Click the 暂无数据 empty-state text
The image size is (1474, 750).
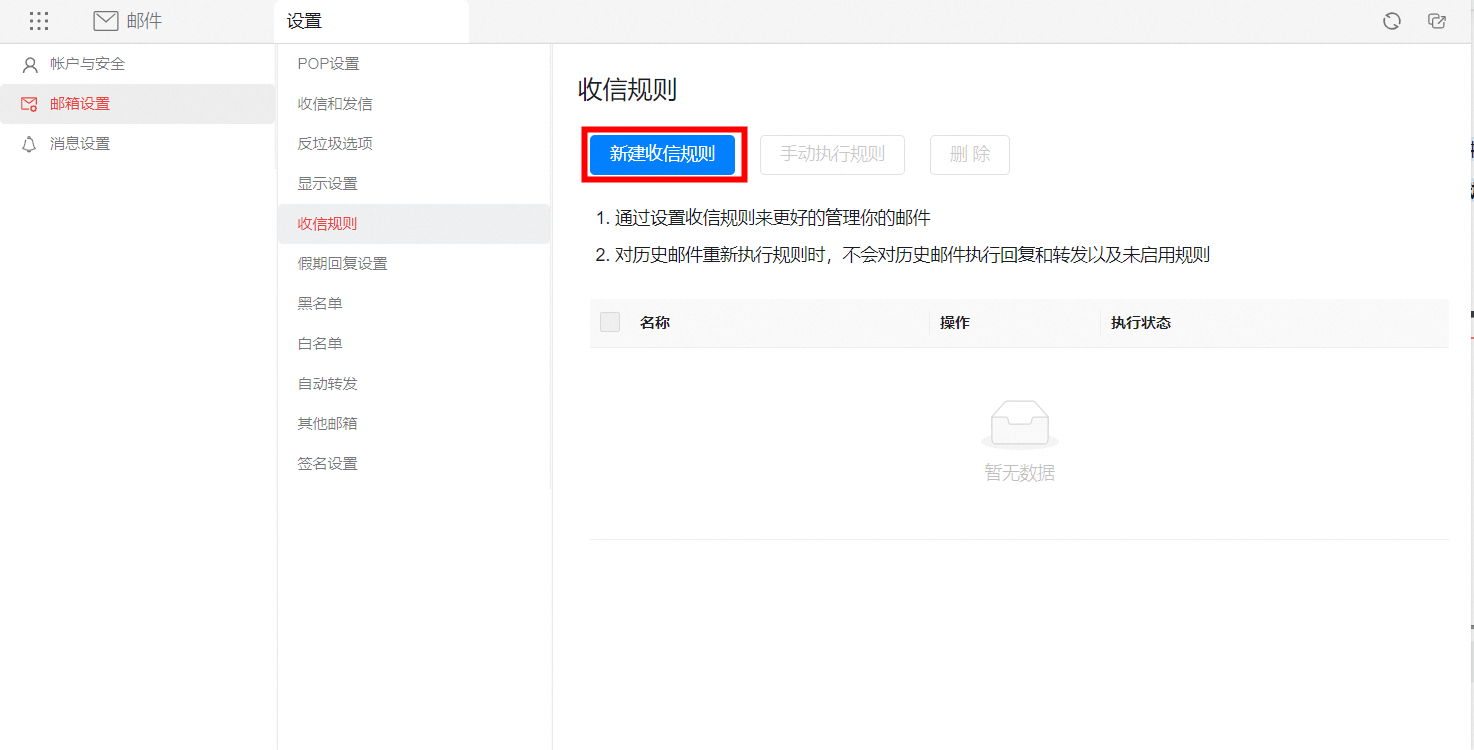[1019, 473]
